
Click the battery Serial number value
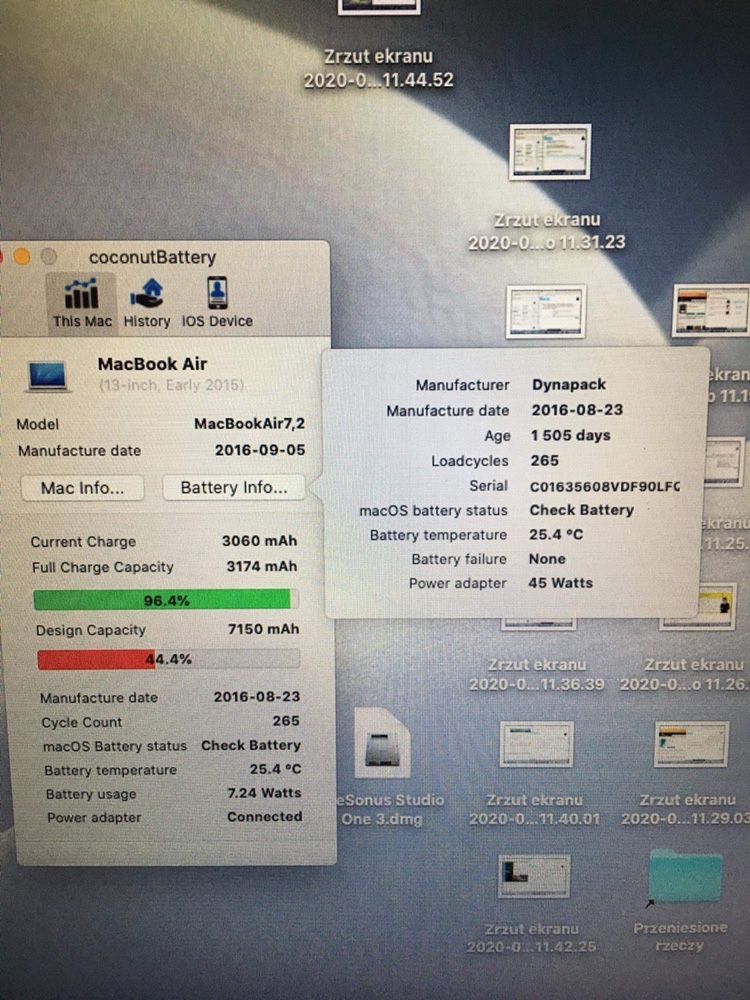605,486
